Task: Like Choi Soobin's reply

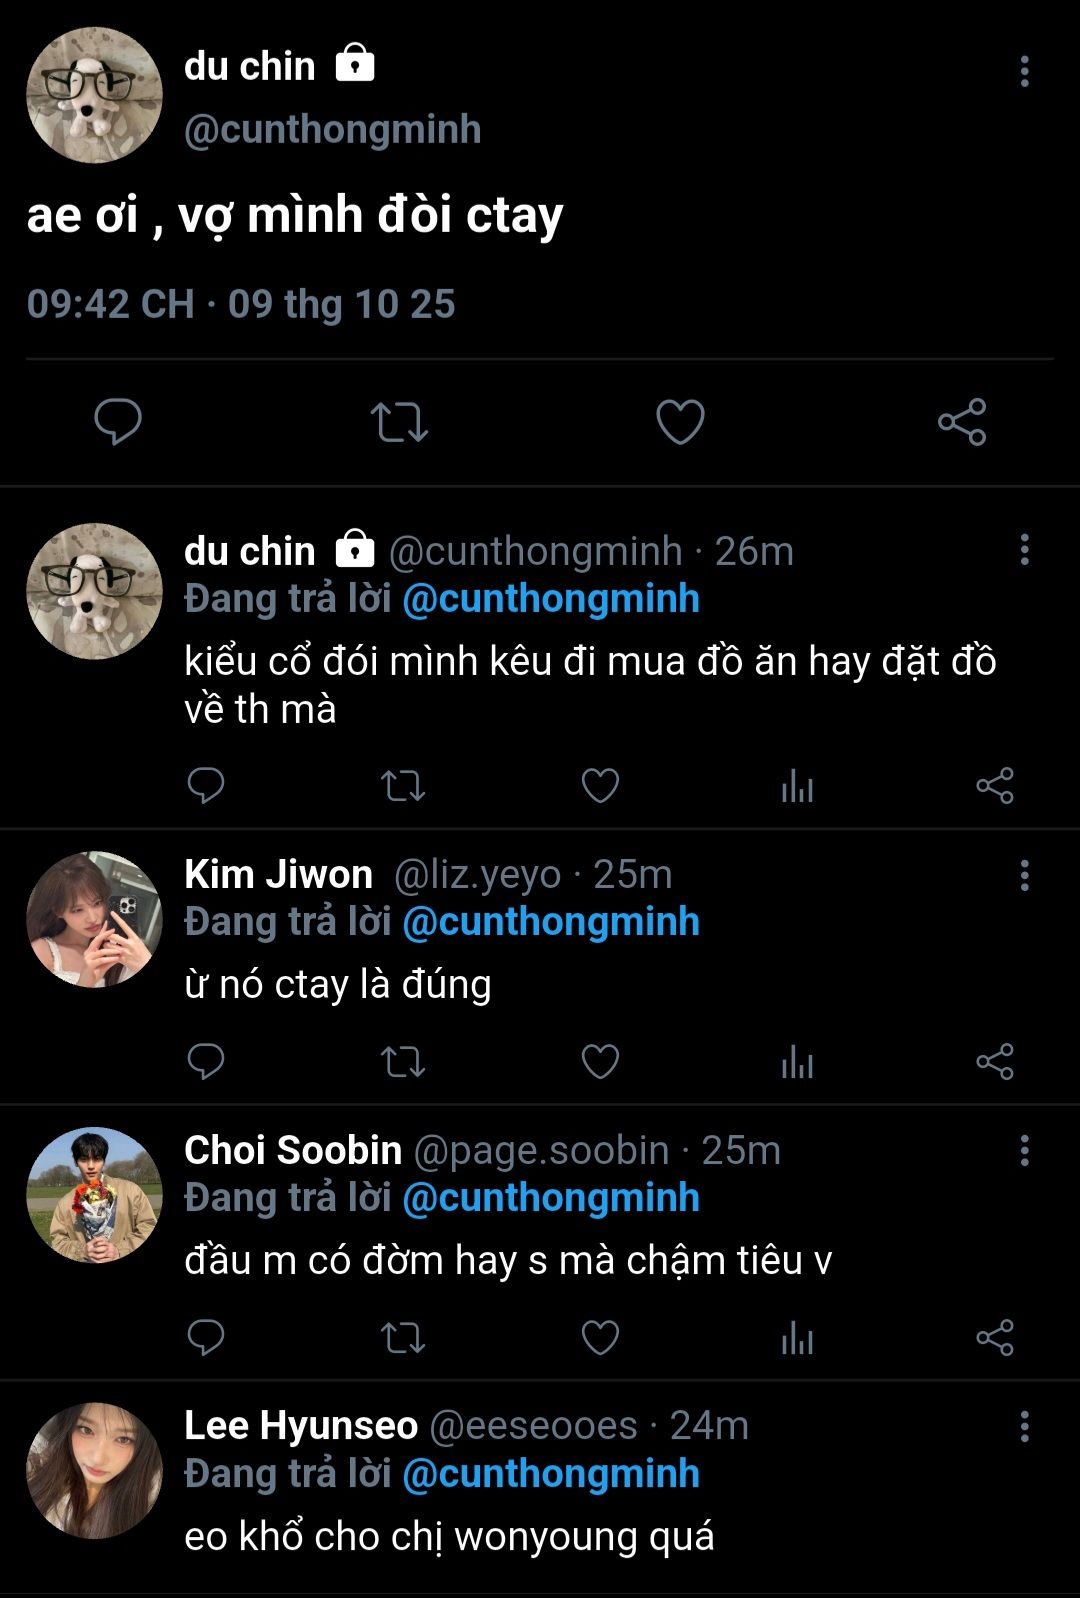Action: [600, 1337]
